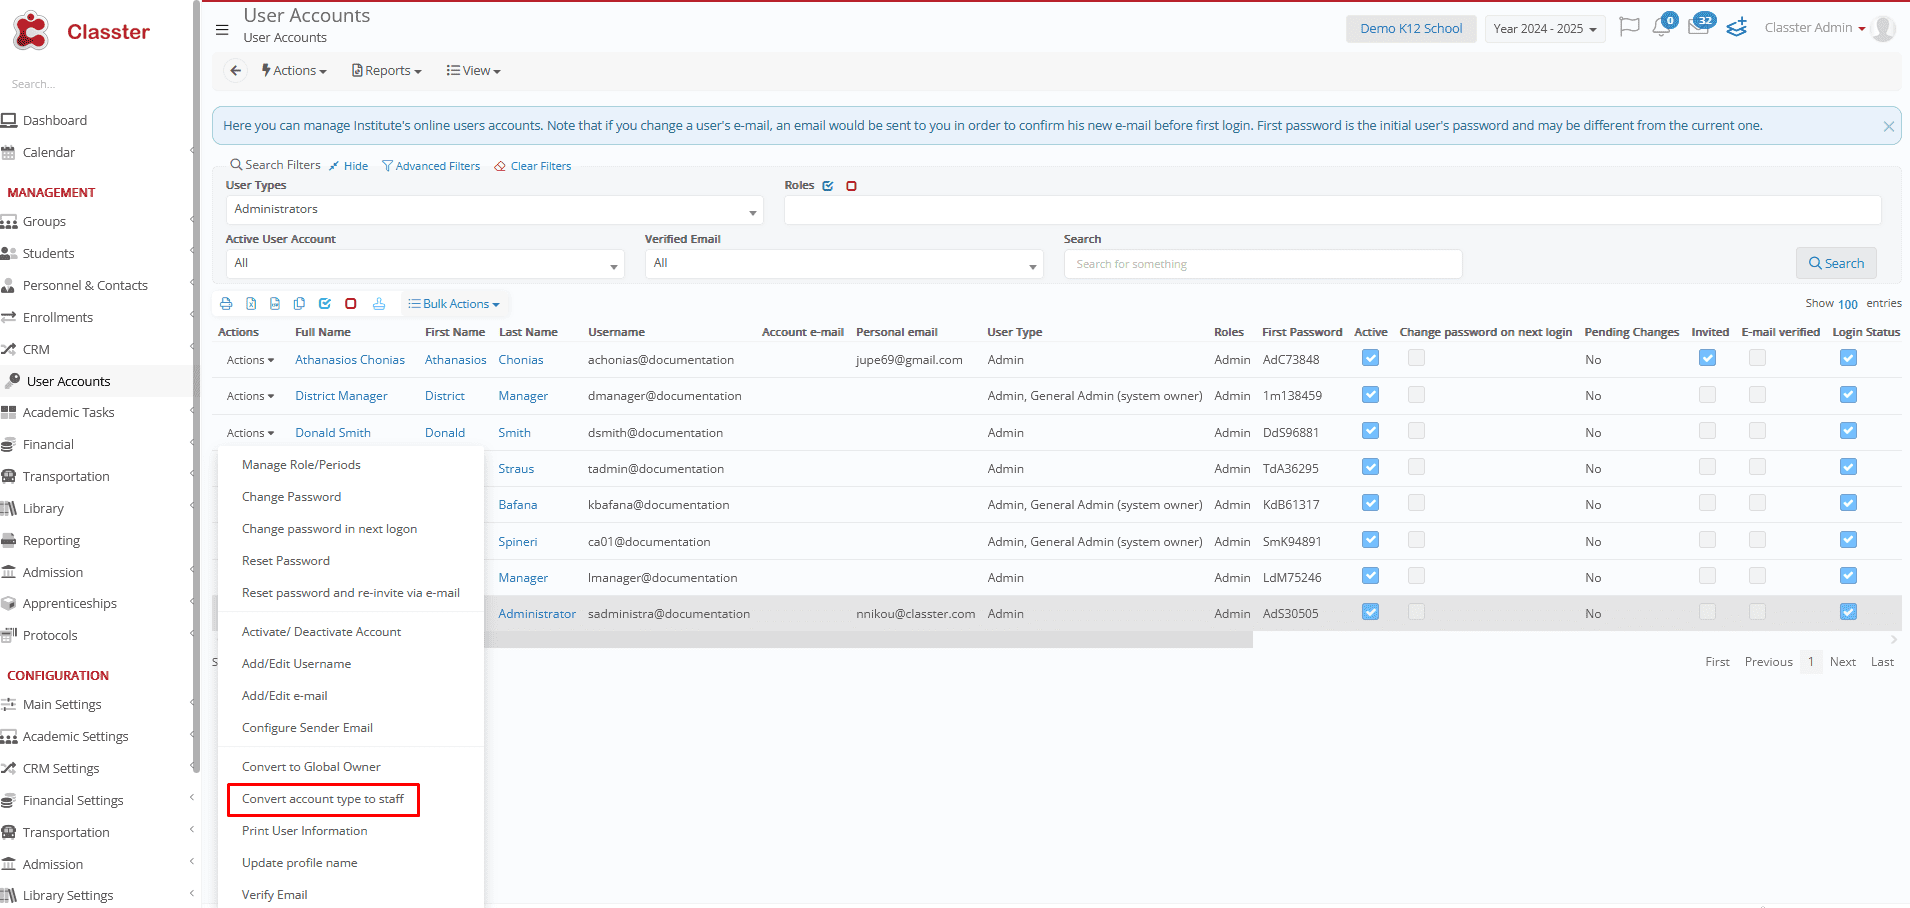
Task: Open the Classter Admin user menu
Action: point(1815,28)
